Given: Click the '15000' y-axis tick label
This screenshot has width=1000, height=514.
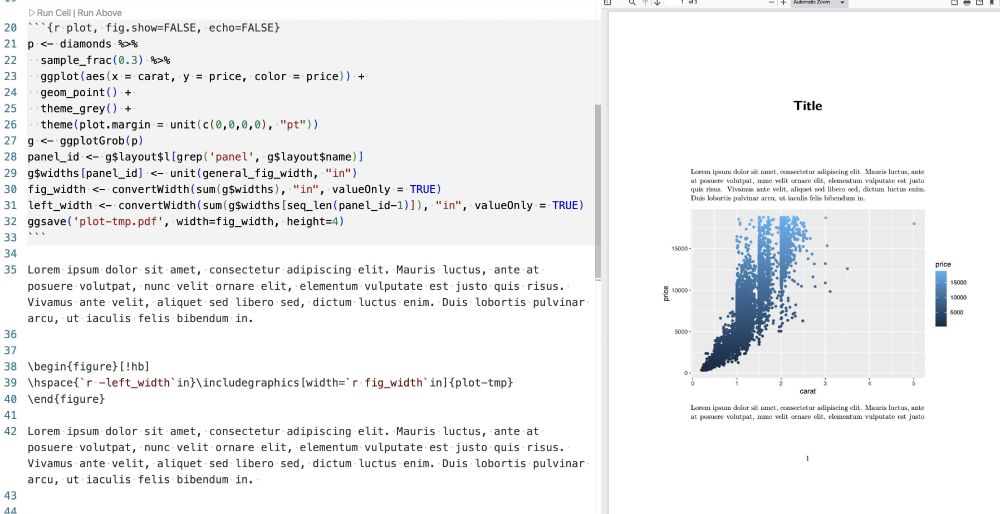Looking at the screenshot, I should coord(678,249).
